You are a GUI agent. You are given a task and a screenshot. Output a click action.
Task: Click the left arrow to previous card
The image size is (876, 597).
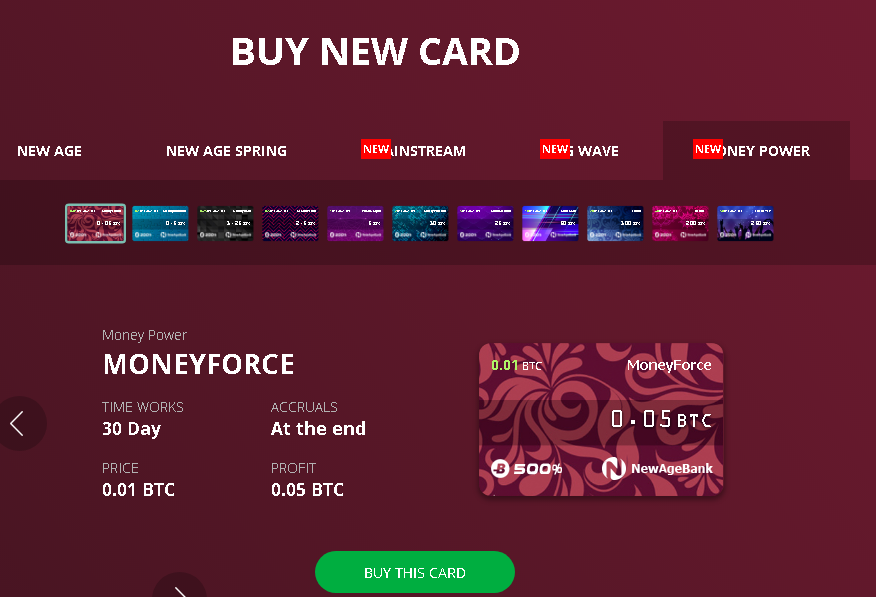(x=19, y=423)
